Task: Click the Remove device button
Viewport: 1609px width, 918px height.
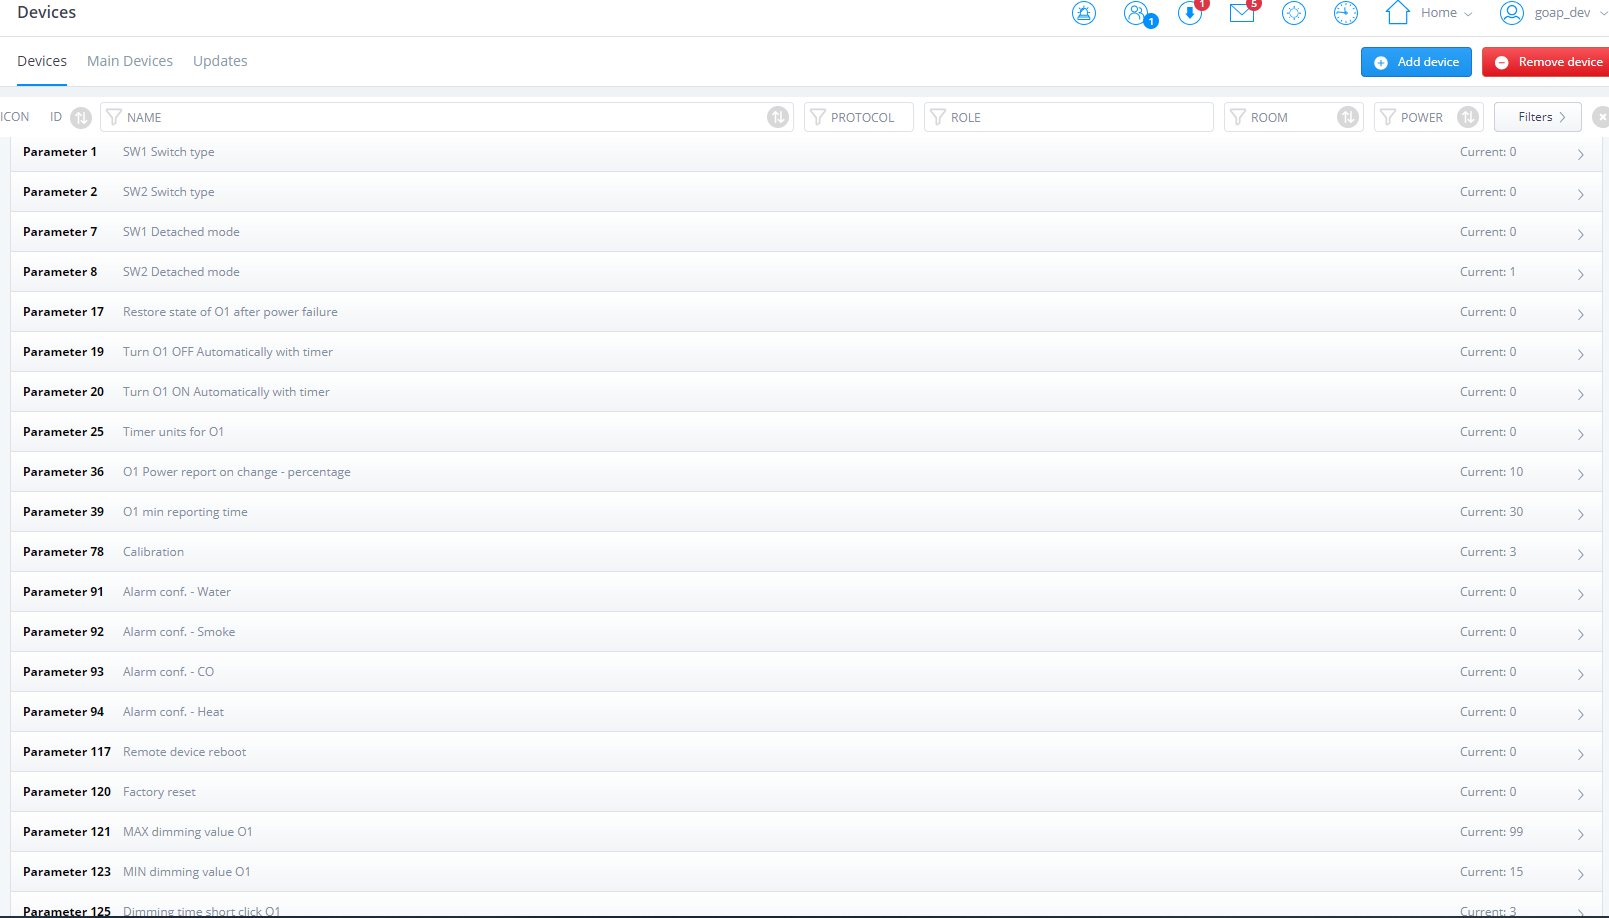Action: [1546, 62]
